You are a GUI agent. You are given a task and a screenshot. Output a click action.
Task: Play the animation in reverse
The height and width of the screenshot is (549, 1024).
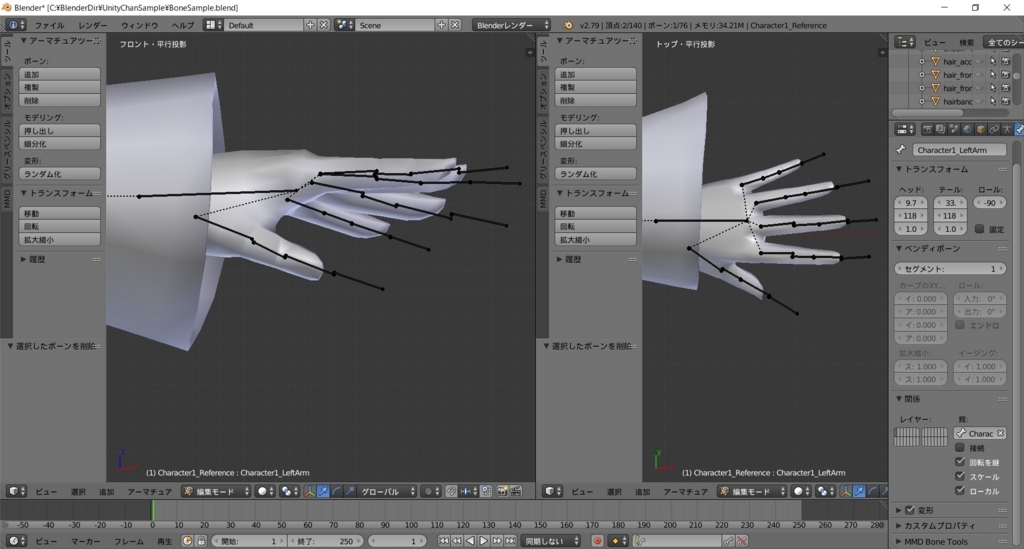tap(470, 541)
